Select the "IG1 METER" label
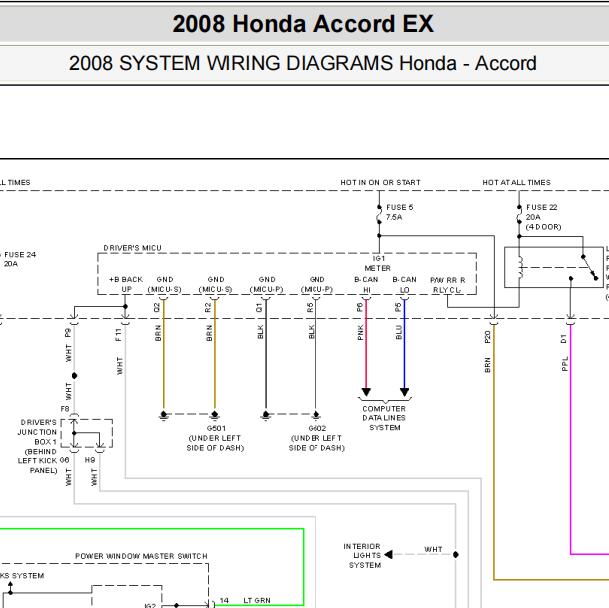The image size is (609, 608). coord(378,263)
